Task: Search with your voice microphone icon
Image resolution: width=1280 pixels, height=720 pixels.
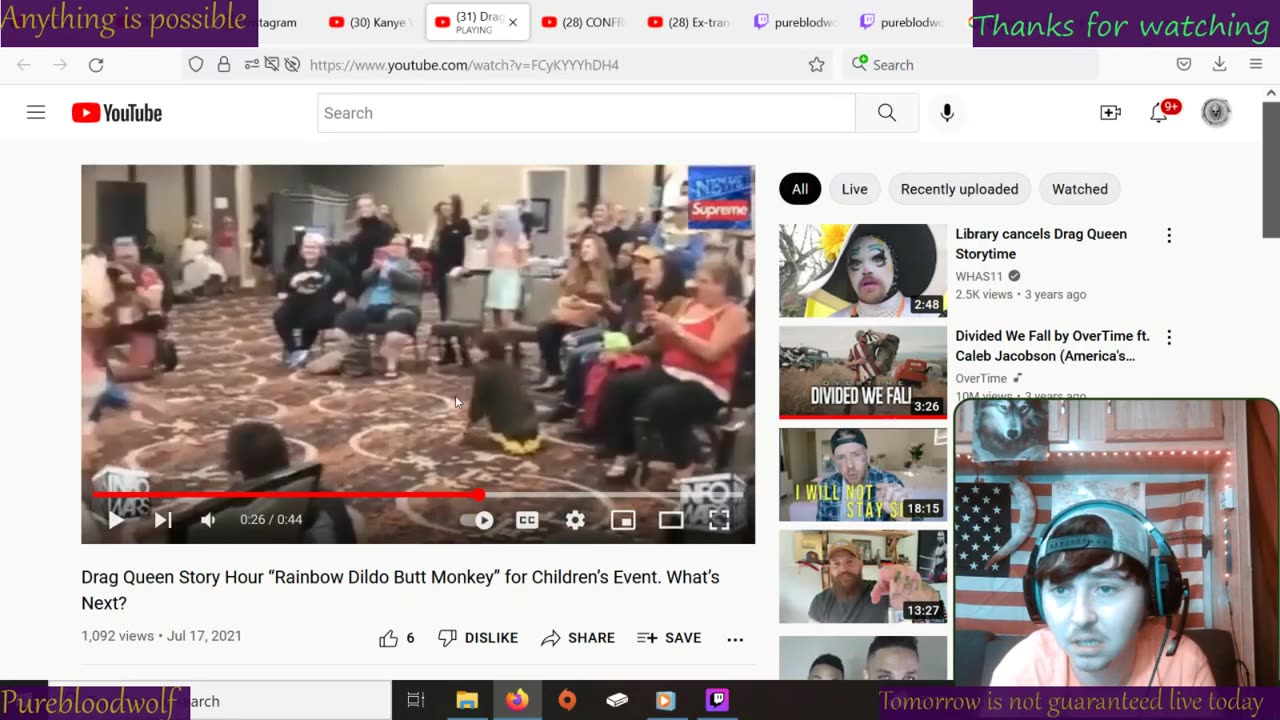Action: pos(947,113)
